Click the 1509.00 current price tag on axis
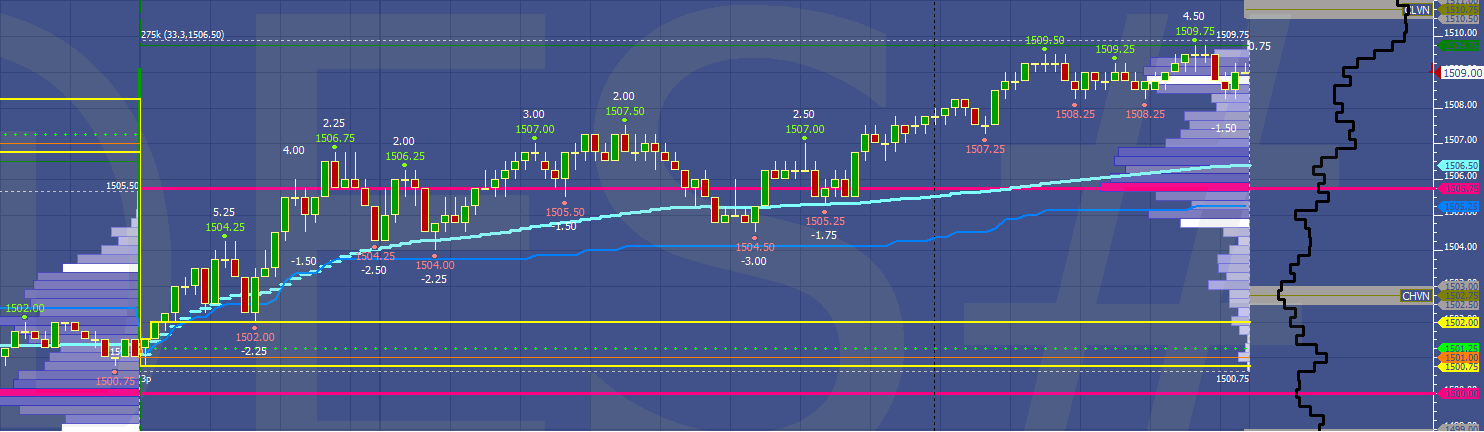 pos(1460,72)
